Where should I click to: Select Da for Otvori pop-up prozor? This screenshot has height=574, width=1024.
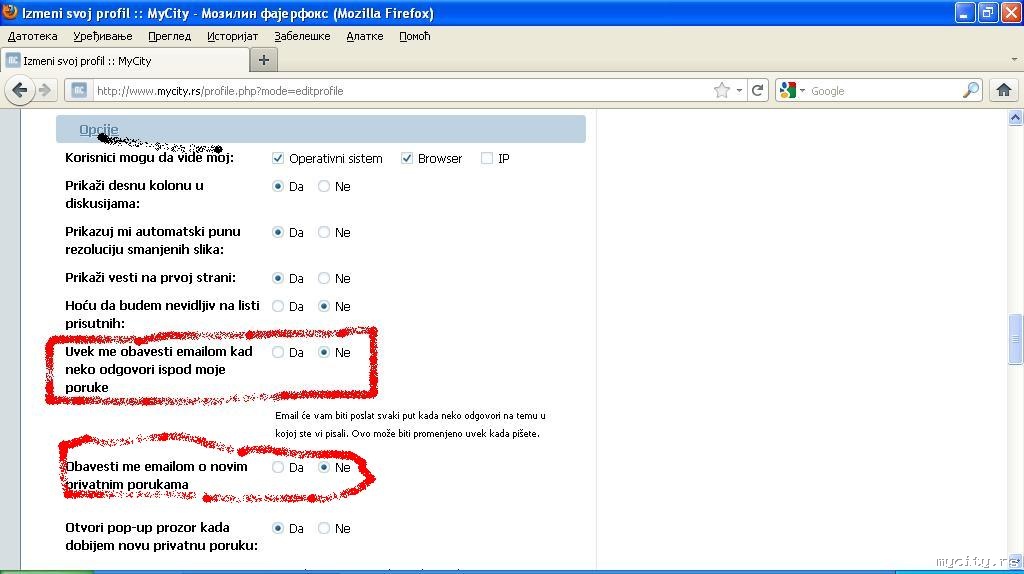[x=278, y=528]
